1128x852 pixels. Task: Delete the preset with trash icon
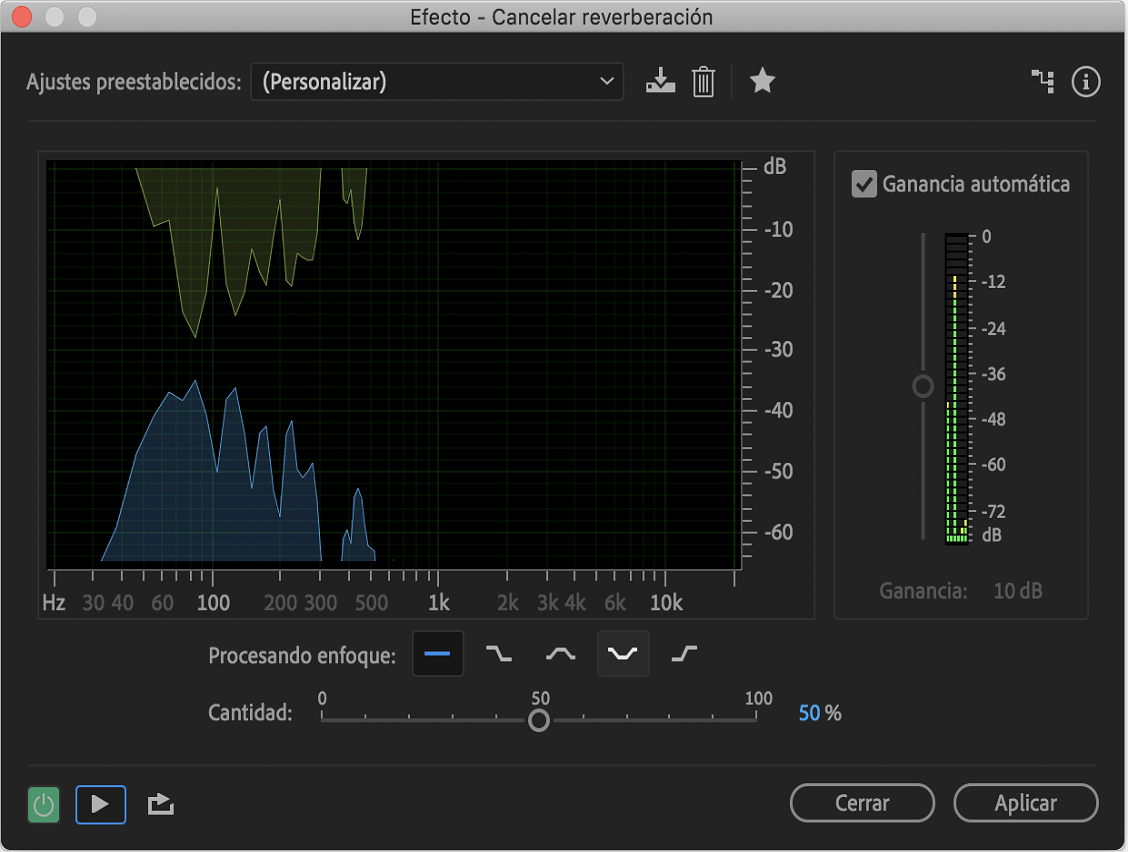click(704, 81)
